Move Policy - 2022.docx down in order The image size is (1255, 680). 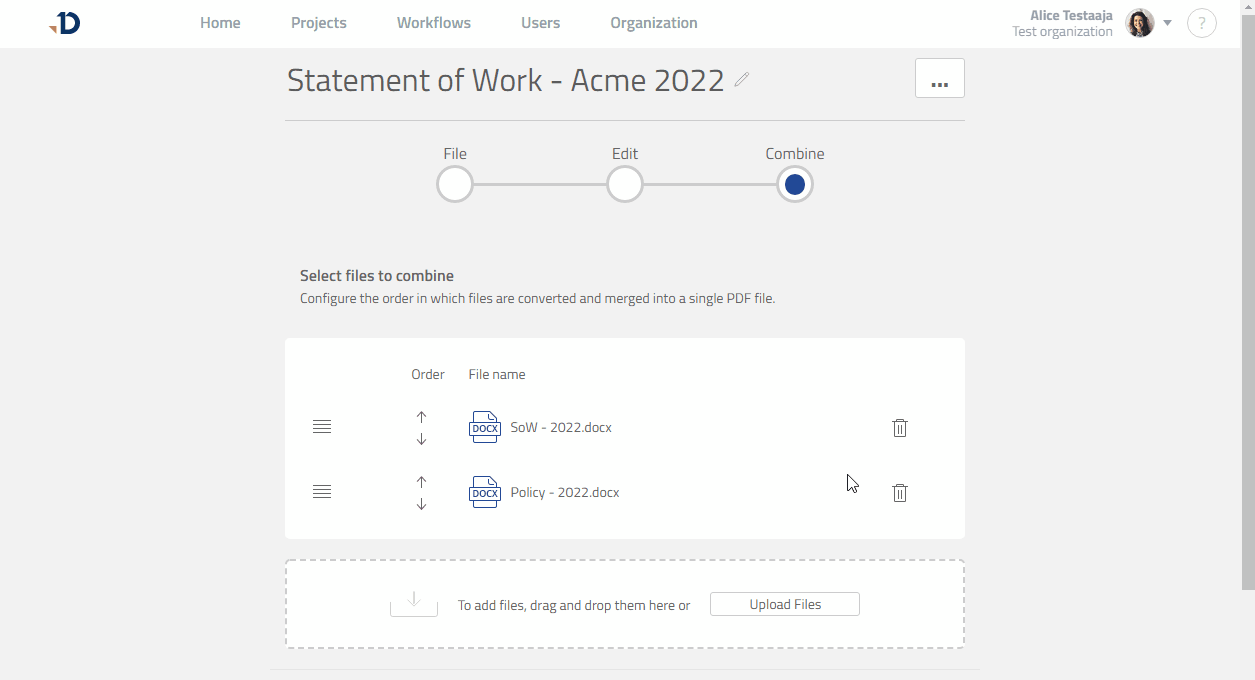(x=421, y=504)
